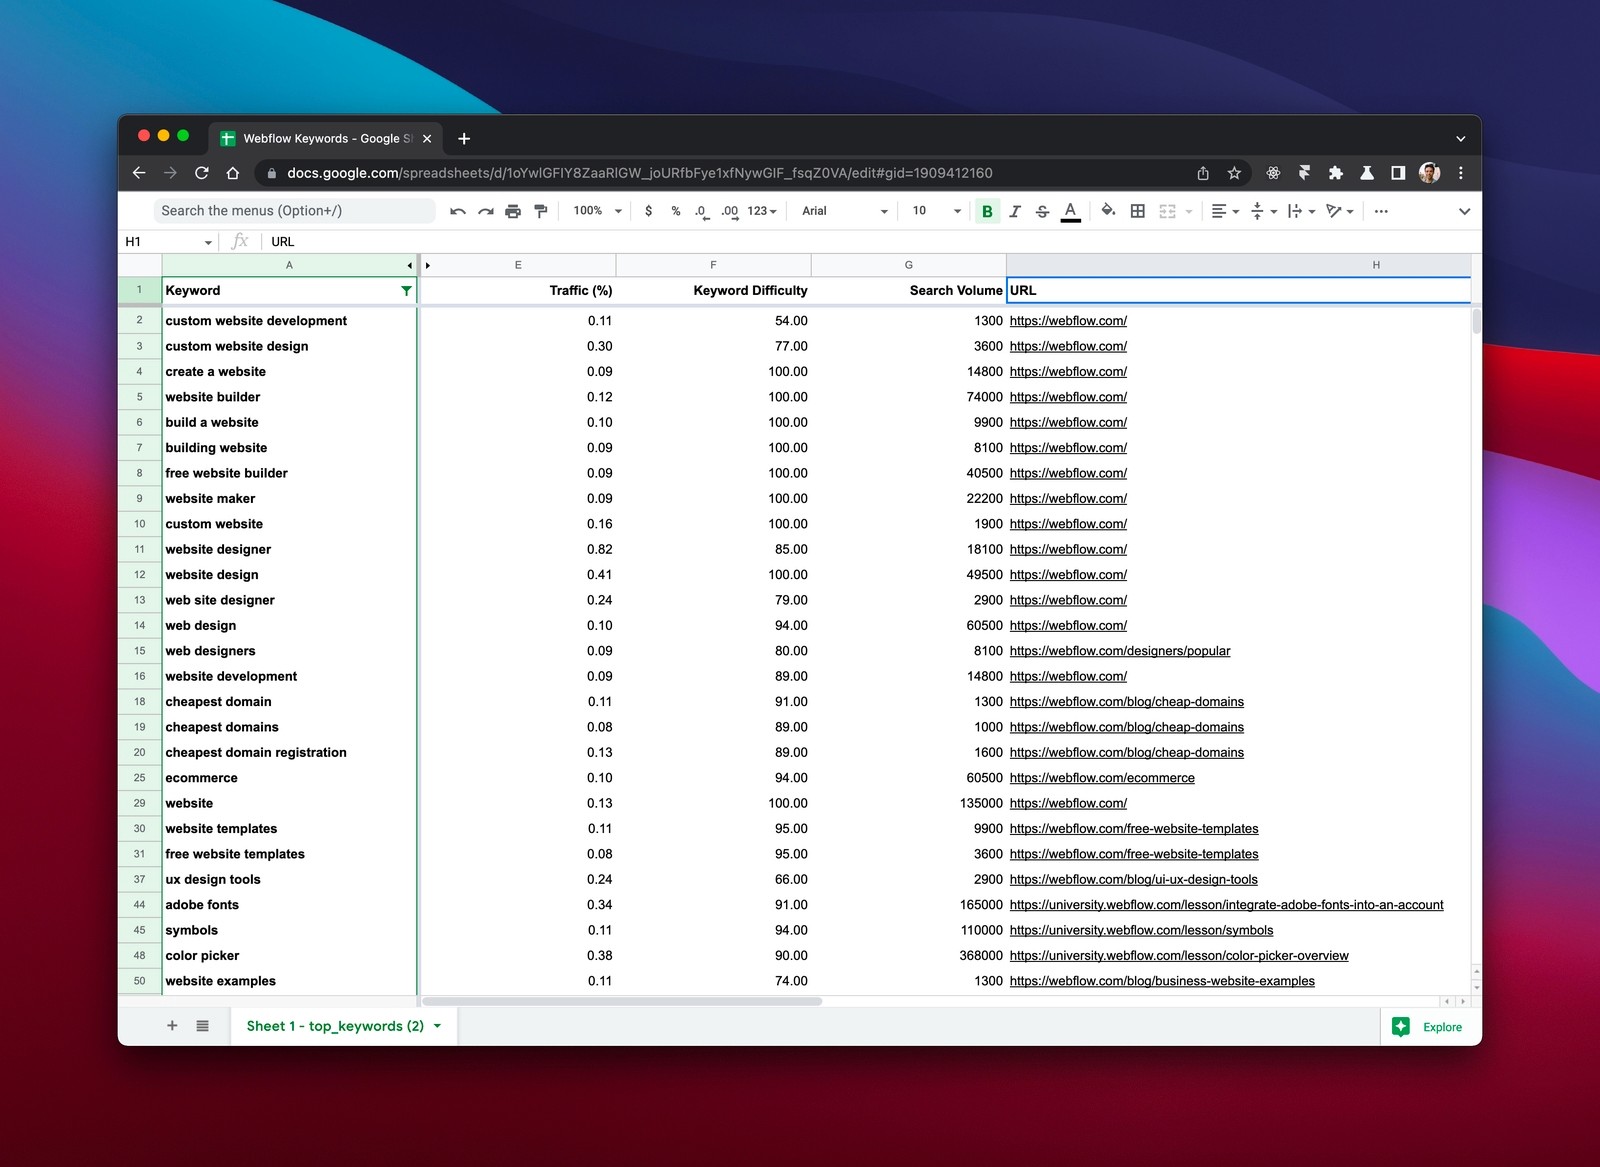
Task: Open the H1 name box dropdown
Action: coord(208,242)
